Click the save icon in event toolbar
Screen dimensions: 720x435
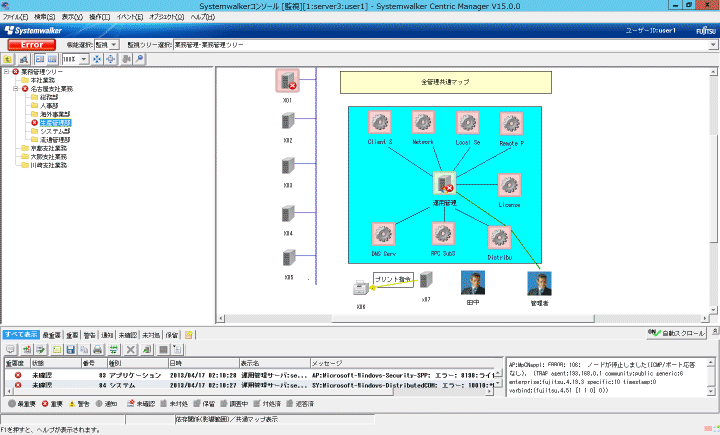[x=71, y=349]
